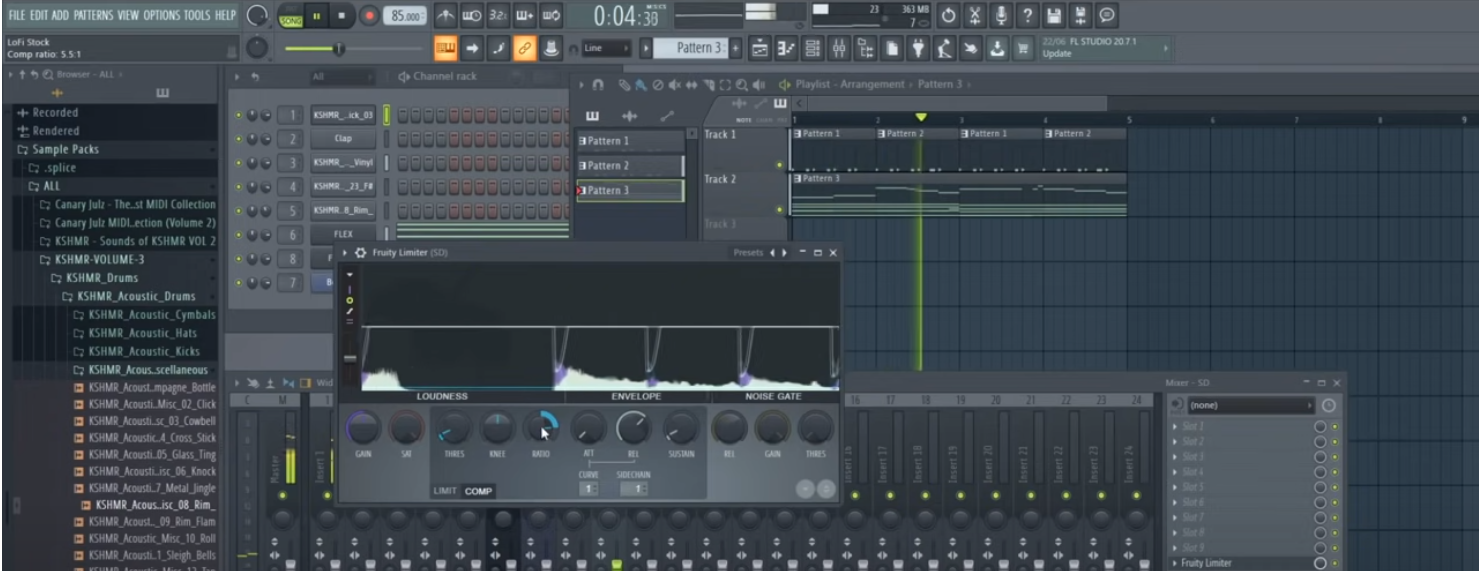
Task: Toggle the auto scrolling arrow icon
Action: point(472,48)
